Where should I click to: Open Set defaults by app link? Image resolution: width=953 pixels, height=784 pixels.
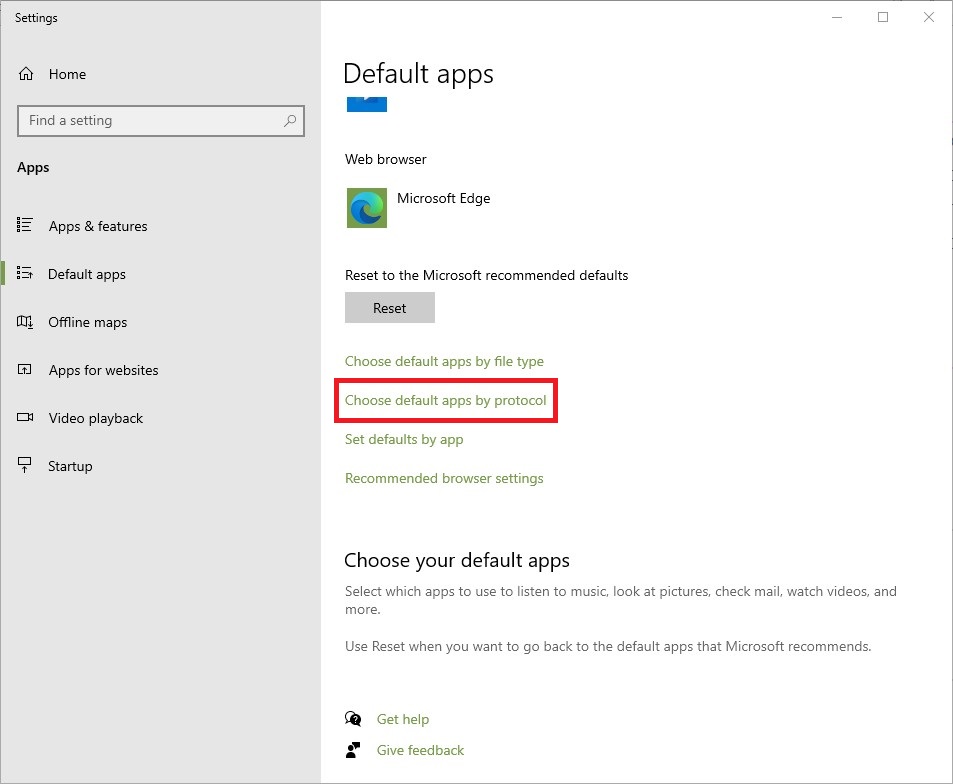point(404,439)
